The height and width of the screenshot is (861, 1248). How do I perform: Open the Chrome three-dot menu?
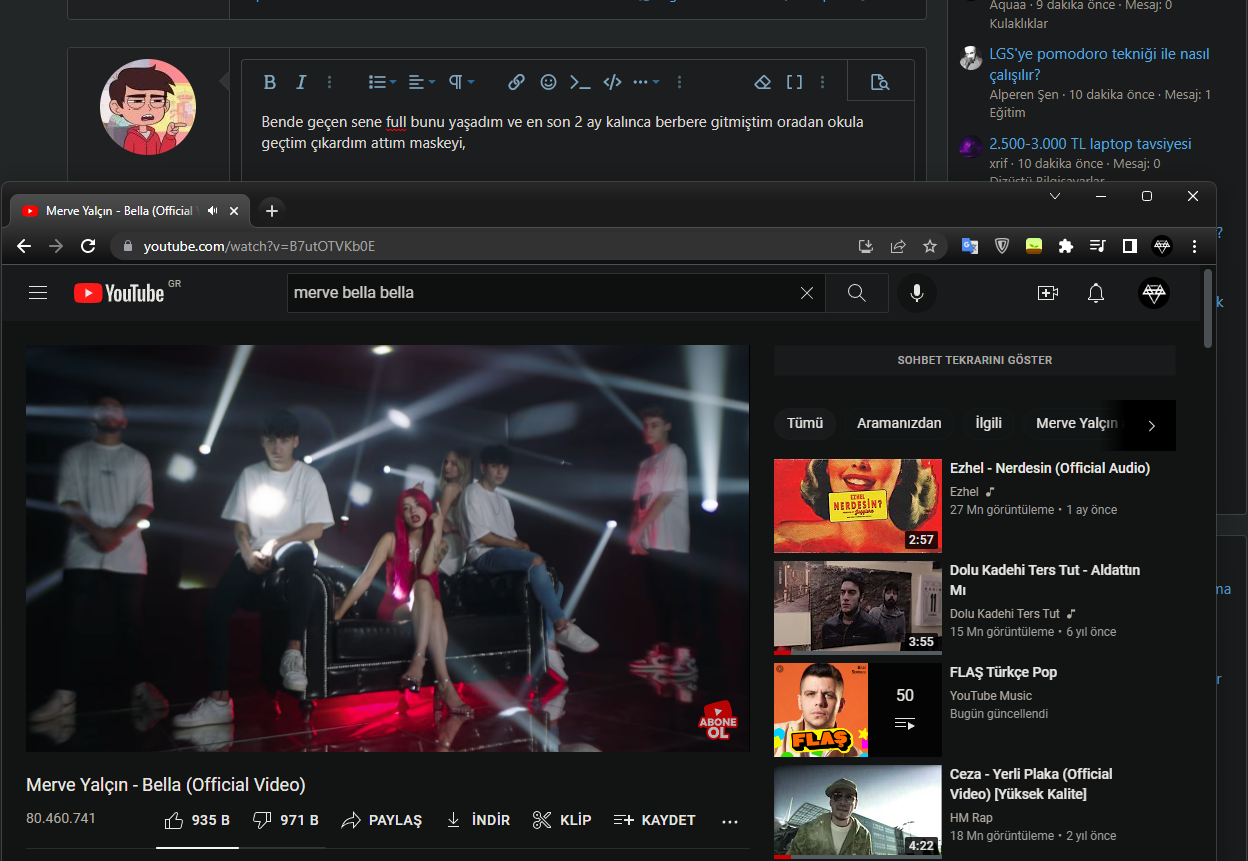click(x=1194, y=246)
